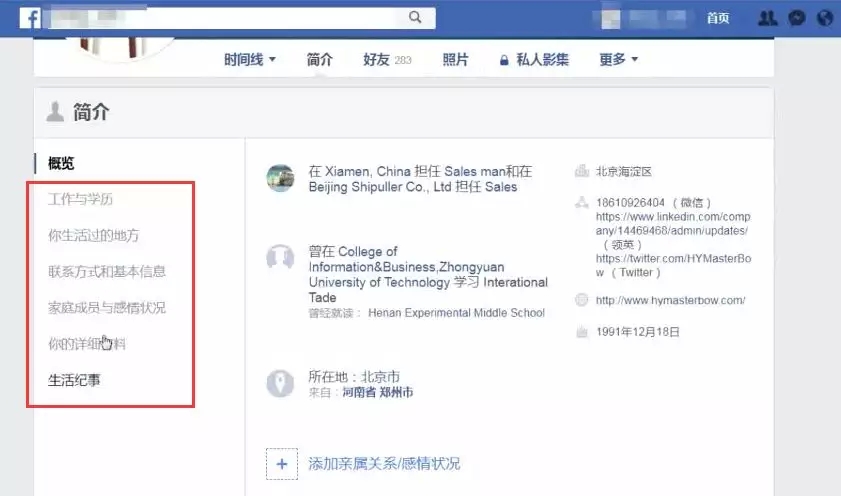Viewport: 841px width, 496px height.
Task: Open the 好友 283 tab
Action: point(387,60)
